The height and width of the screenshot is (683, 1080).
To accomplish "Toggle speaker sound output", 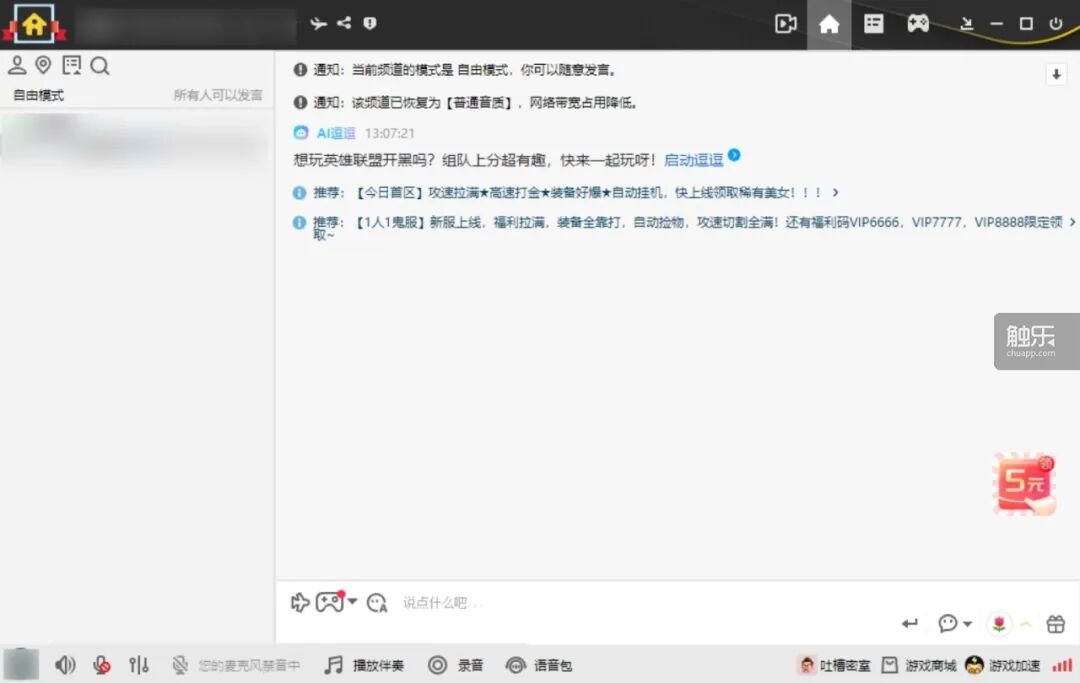I will click(65, 665).
